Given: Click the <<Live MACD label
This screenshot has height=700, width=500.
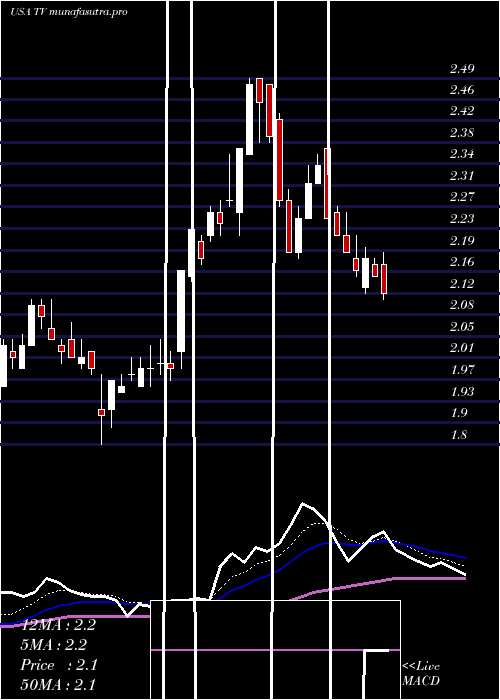Looking at the screenshot, I should pyautogui.click(x=421, y=674).
